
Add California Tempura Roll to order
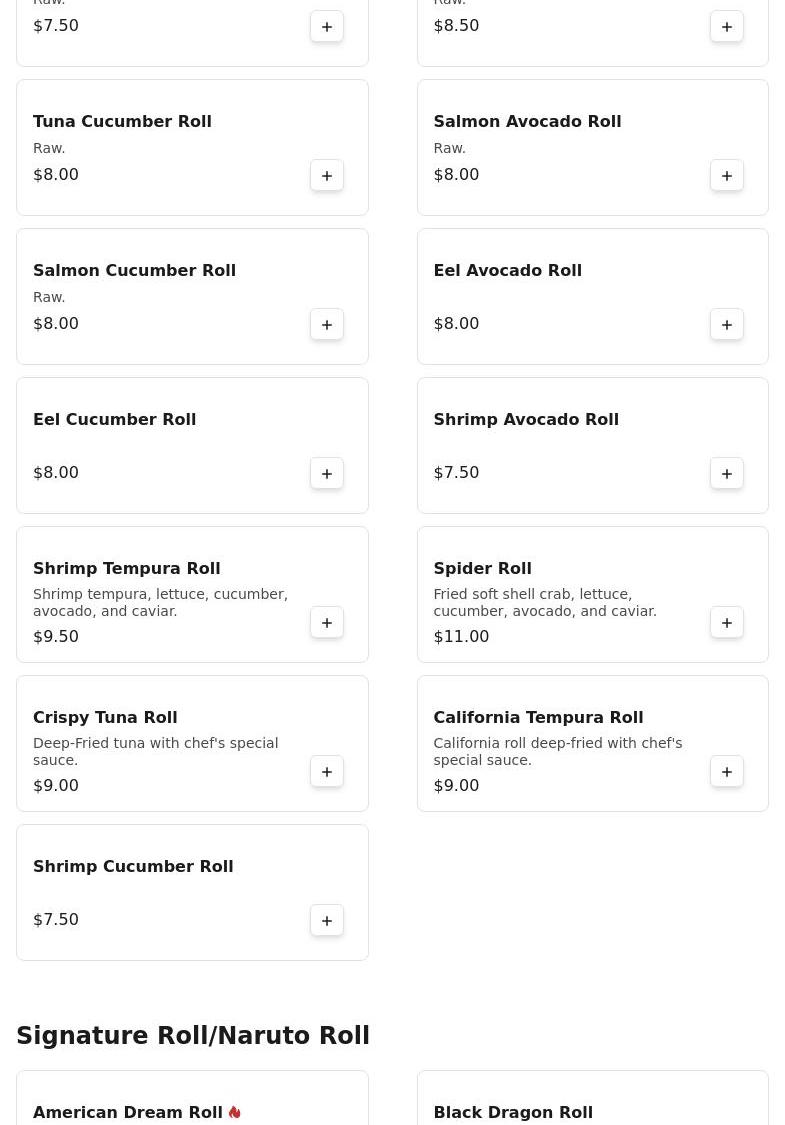pyautogui.click(x=727, y=771)
